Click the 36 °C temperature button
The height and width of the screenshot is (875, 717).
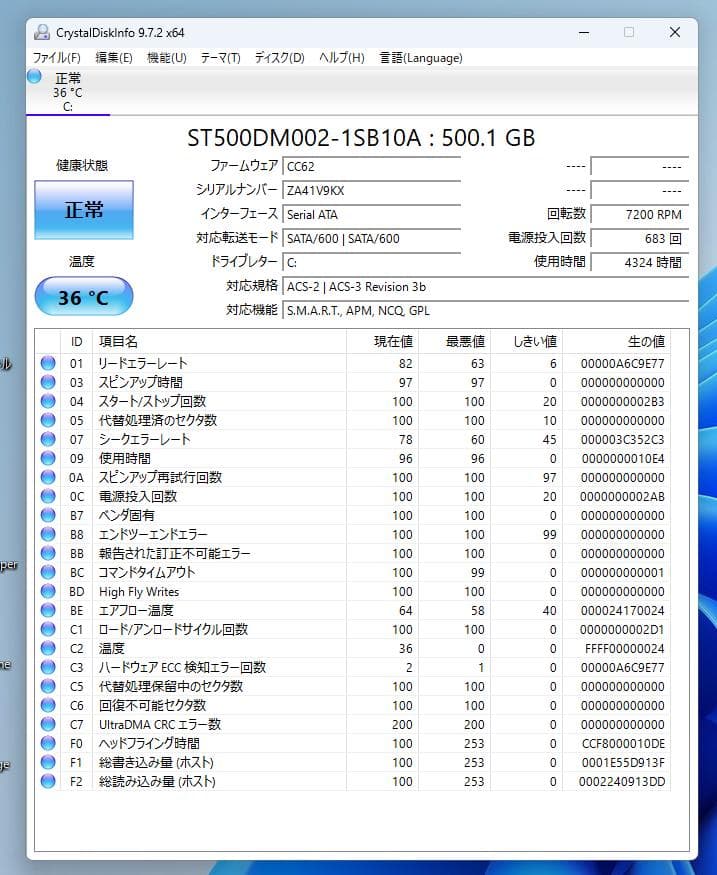point(84,296)
